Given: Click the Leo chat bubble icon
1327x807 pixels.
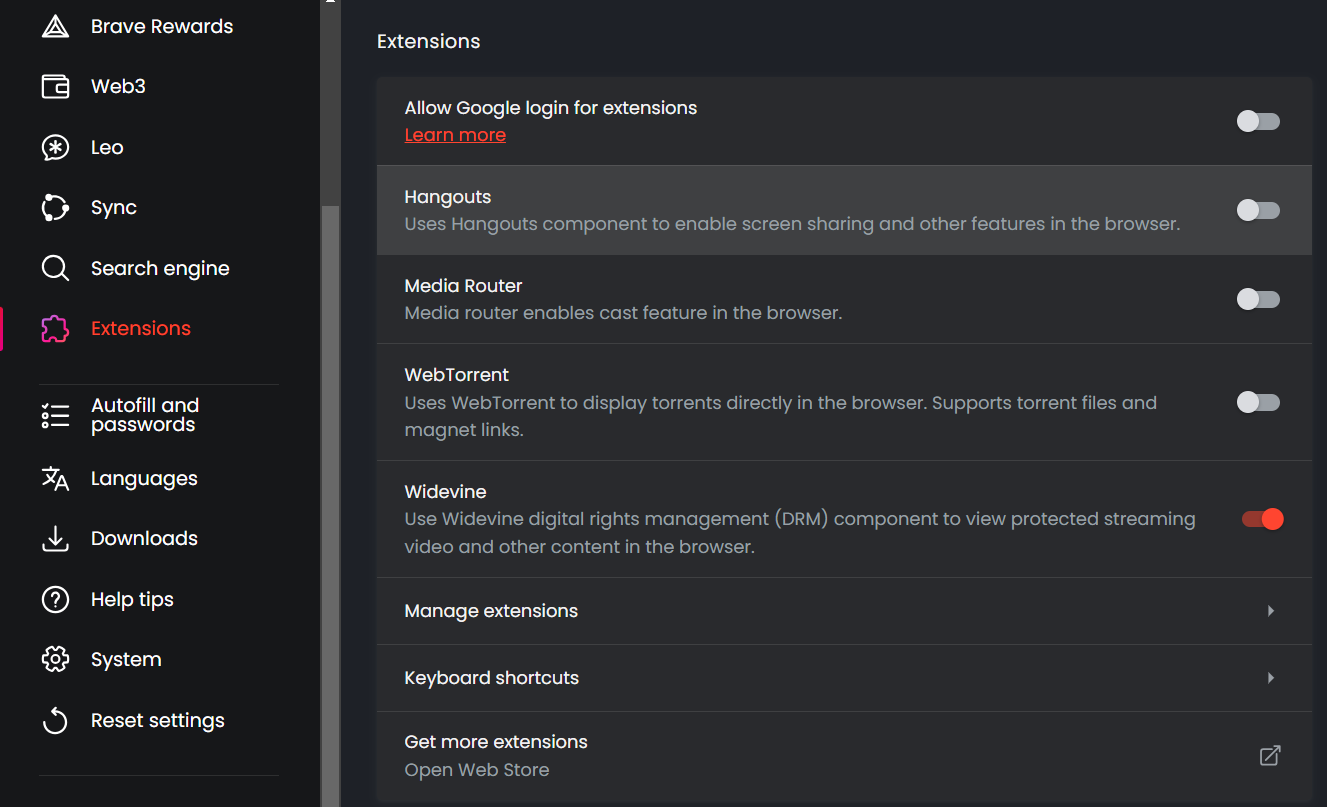Looking at the screenshot, I should [x=55, y=148].
